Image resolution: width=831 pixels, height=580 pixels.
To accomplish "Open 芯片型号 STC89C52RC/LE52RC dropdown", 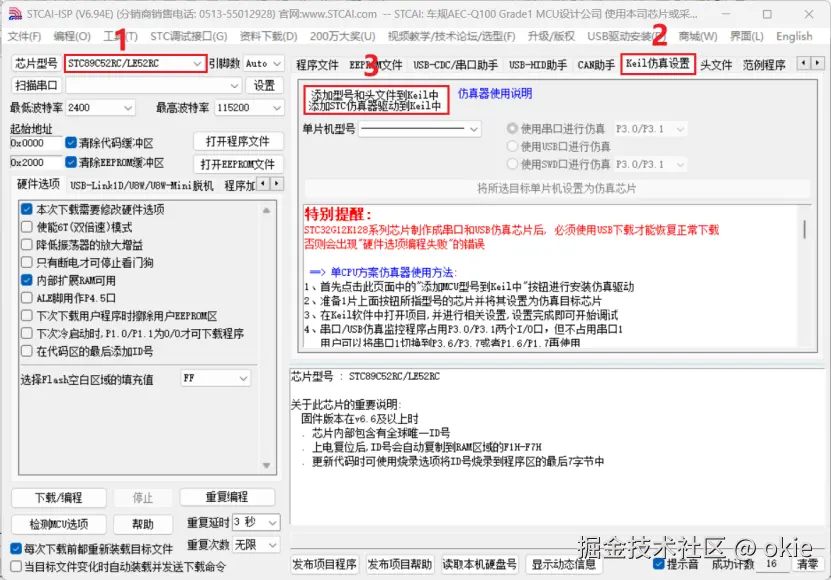I will pos(135,64).
